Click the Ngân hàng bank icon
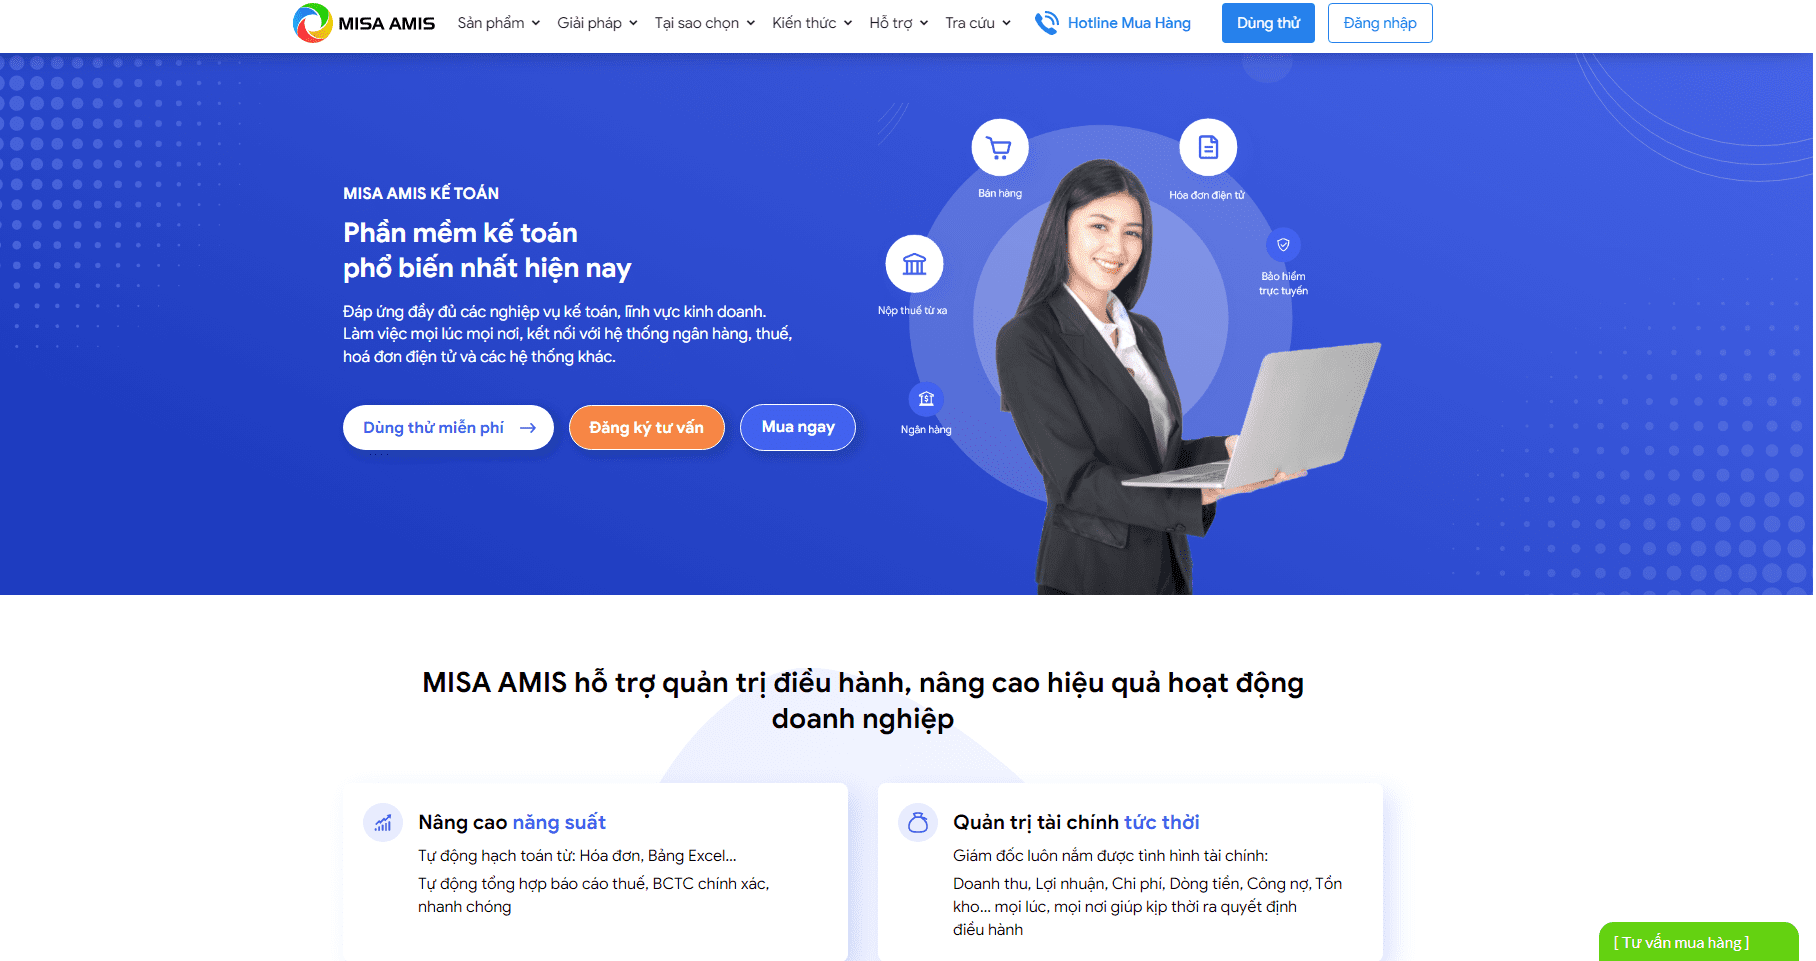 click(926, 399)
